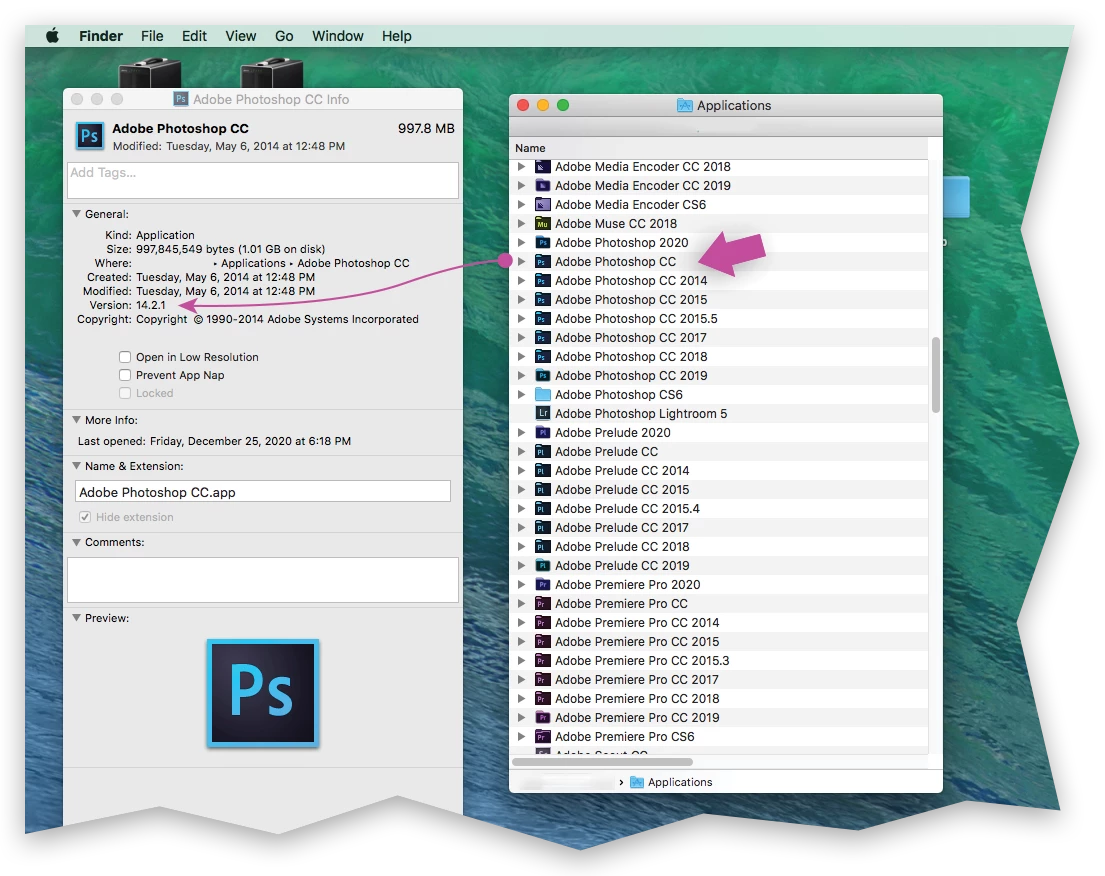Select the Adobe Photoshop Lightroom 5 icon

(x=543, y=414)
